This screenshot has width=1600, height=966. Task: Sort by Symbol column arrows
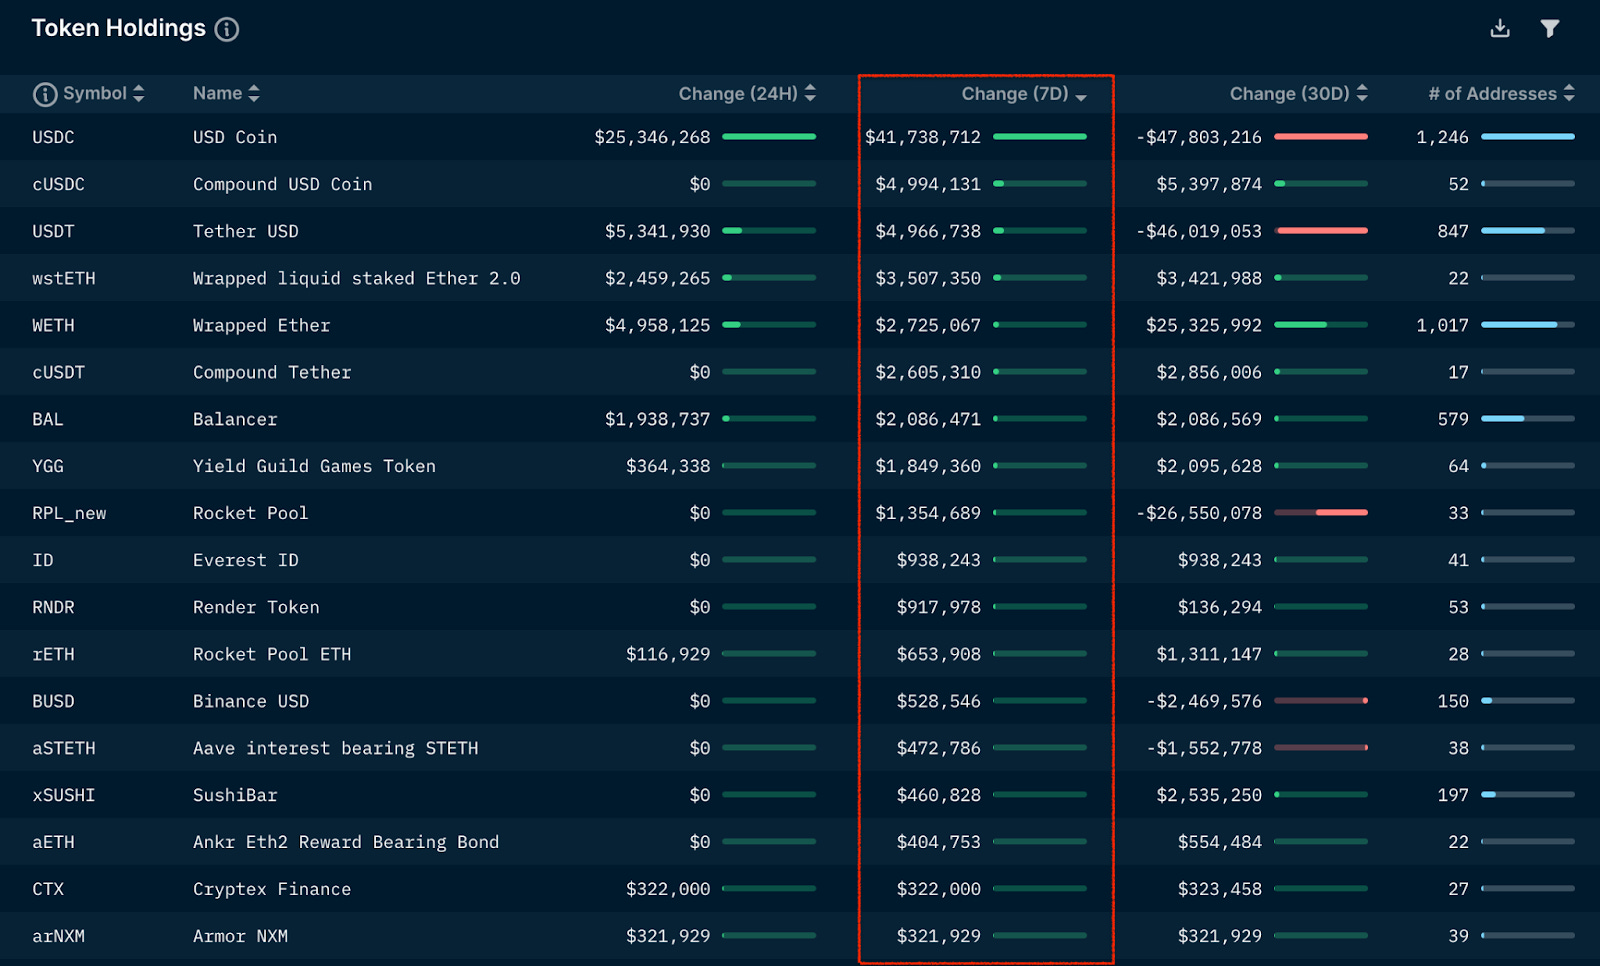coord(139,93)
